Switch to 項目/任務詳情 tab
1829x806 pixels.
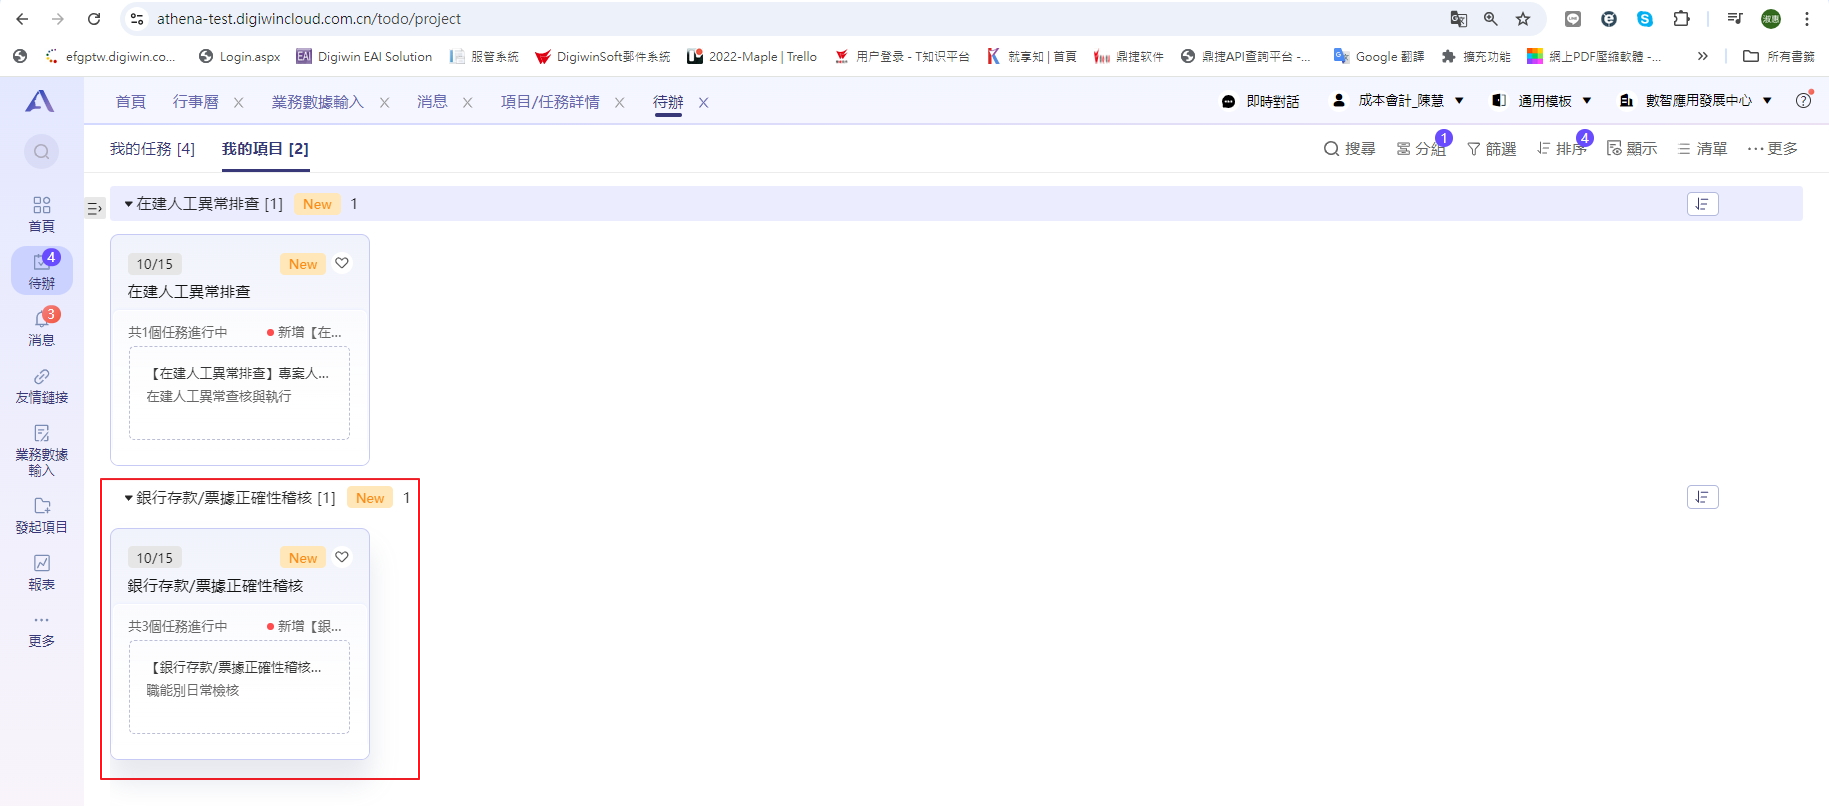[550, 102]
